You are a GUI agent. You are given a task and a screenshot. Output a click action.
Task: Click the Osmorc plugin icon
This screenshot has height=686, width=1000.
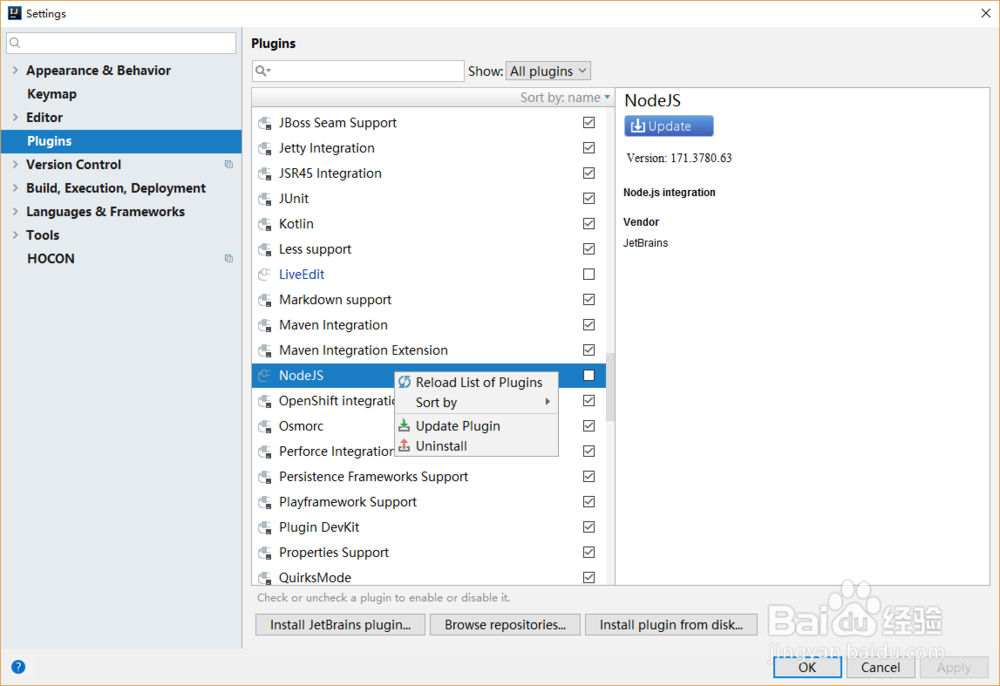(x=265, y=427)
